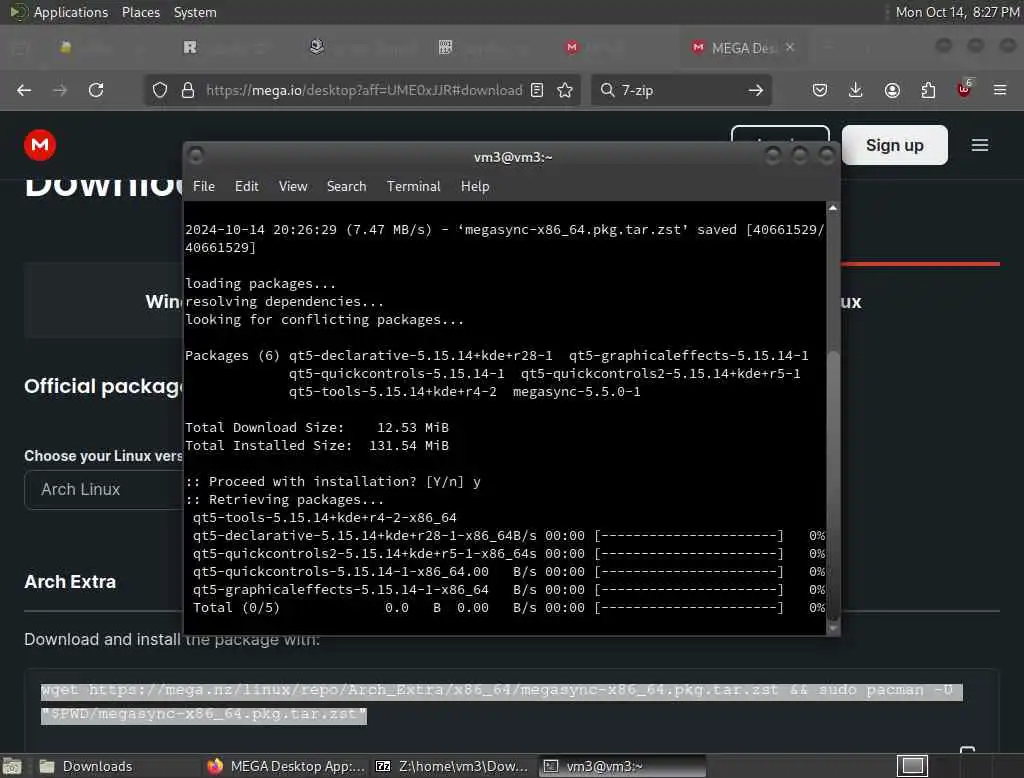
Task: Go back in Firefox history
Action: [24, 90]
